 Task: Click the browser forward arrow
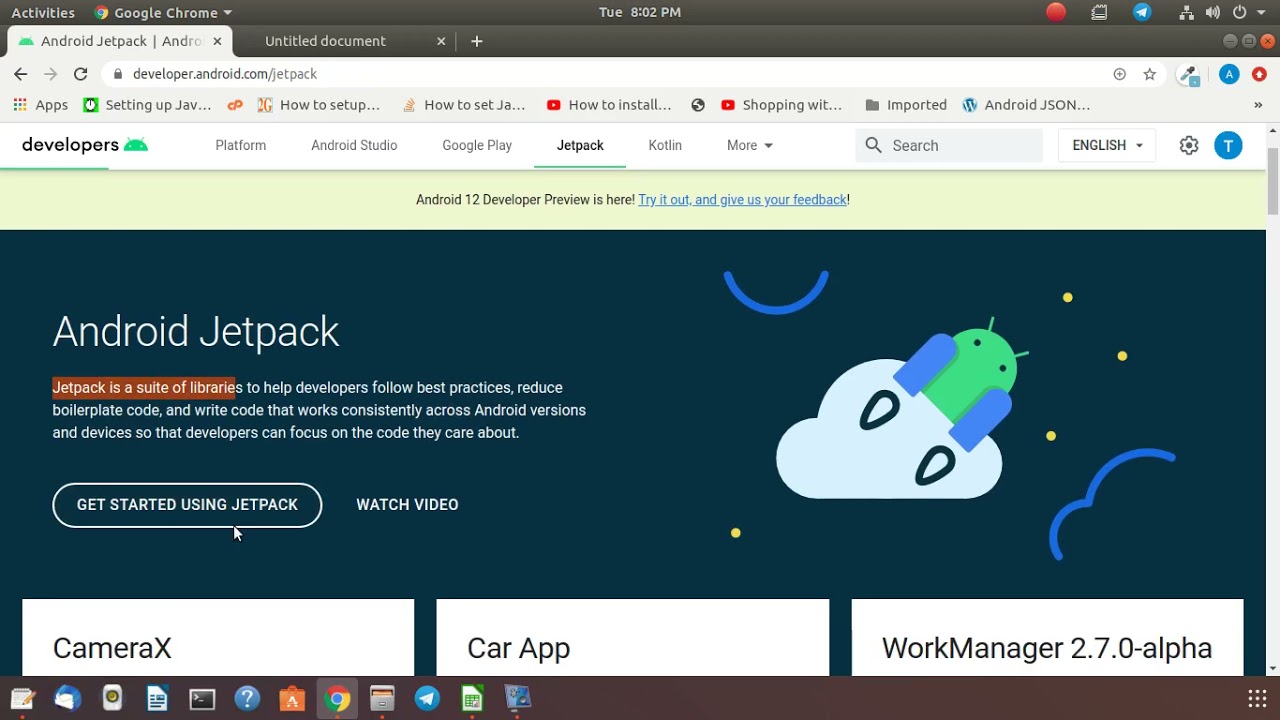[51, 74]
